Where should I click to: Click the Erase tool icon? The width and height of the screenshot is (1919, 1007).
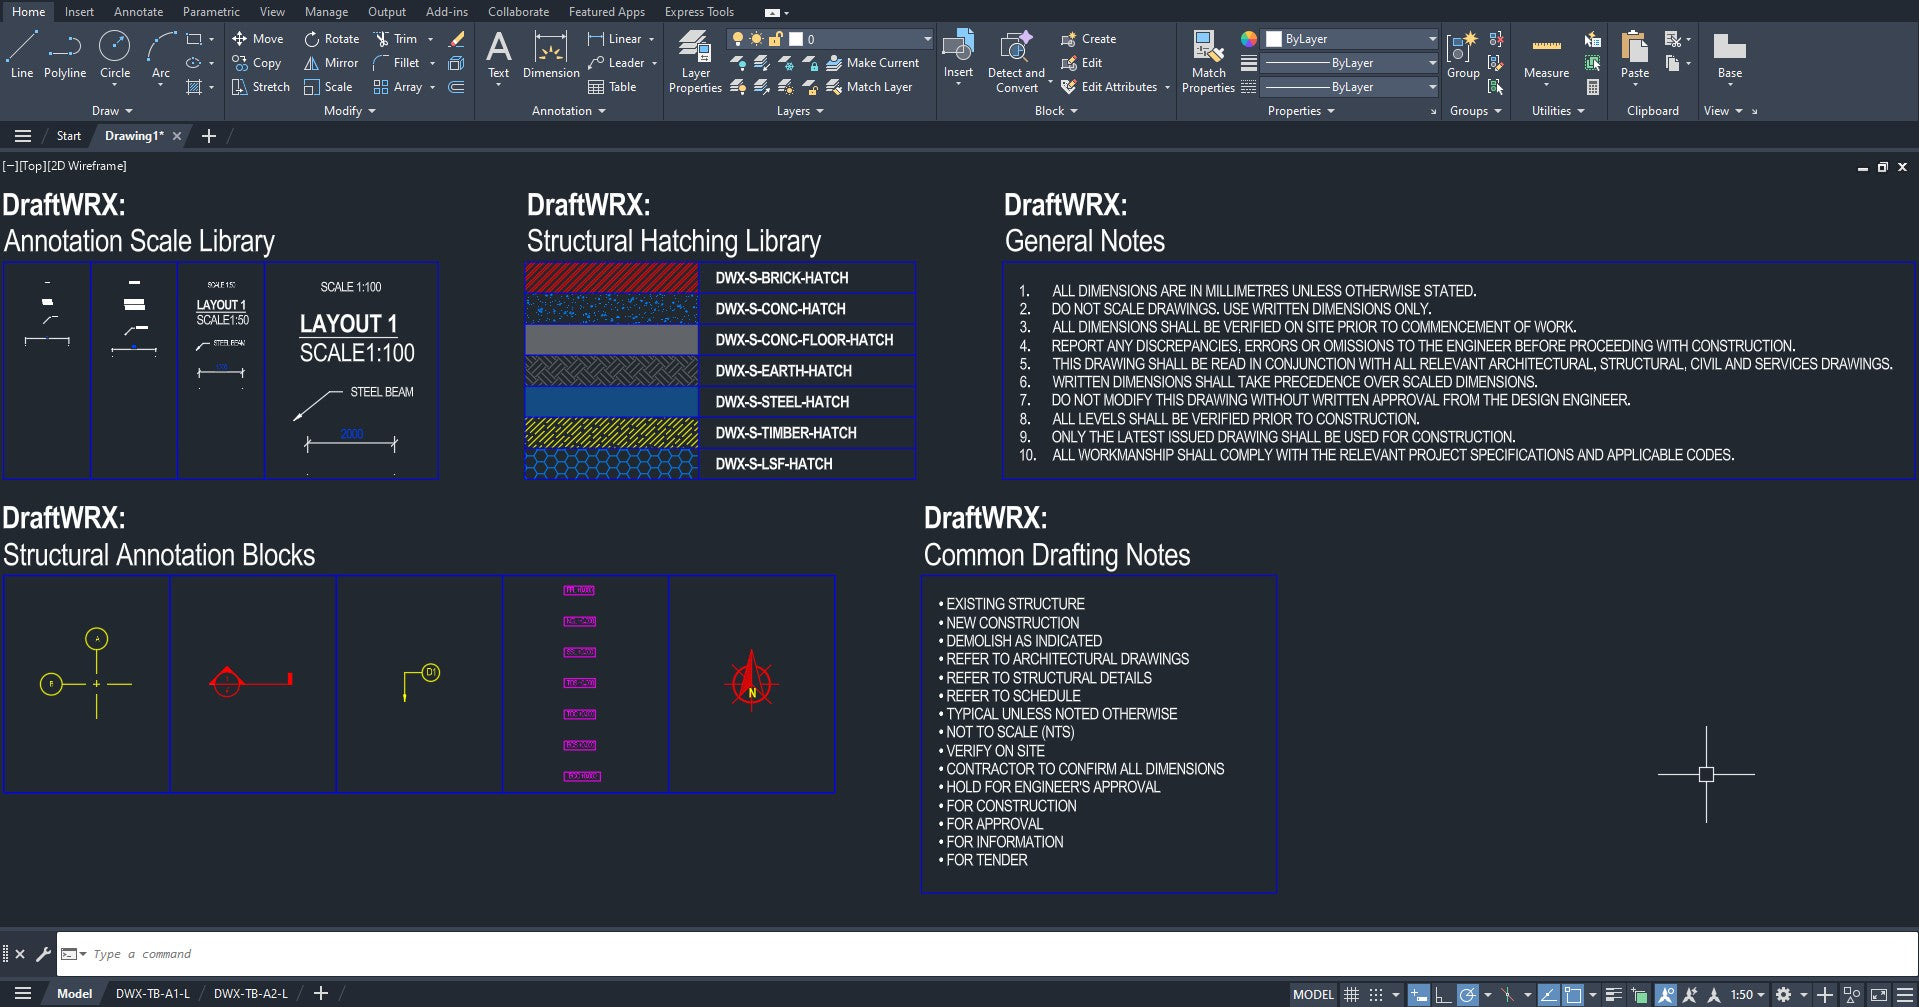click(456, 39)
